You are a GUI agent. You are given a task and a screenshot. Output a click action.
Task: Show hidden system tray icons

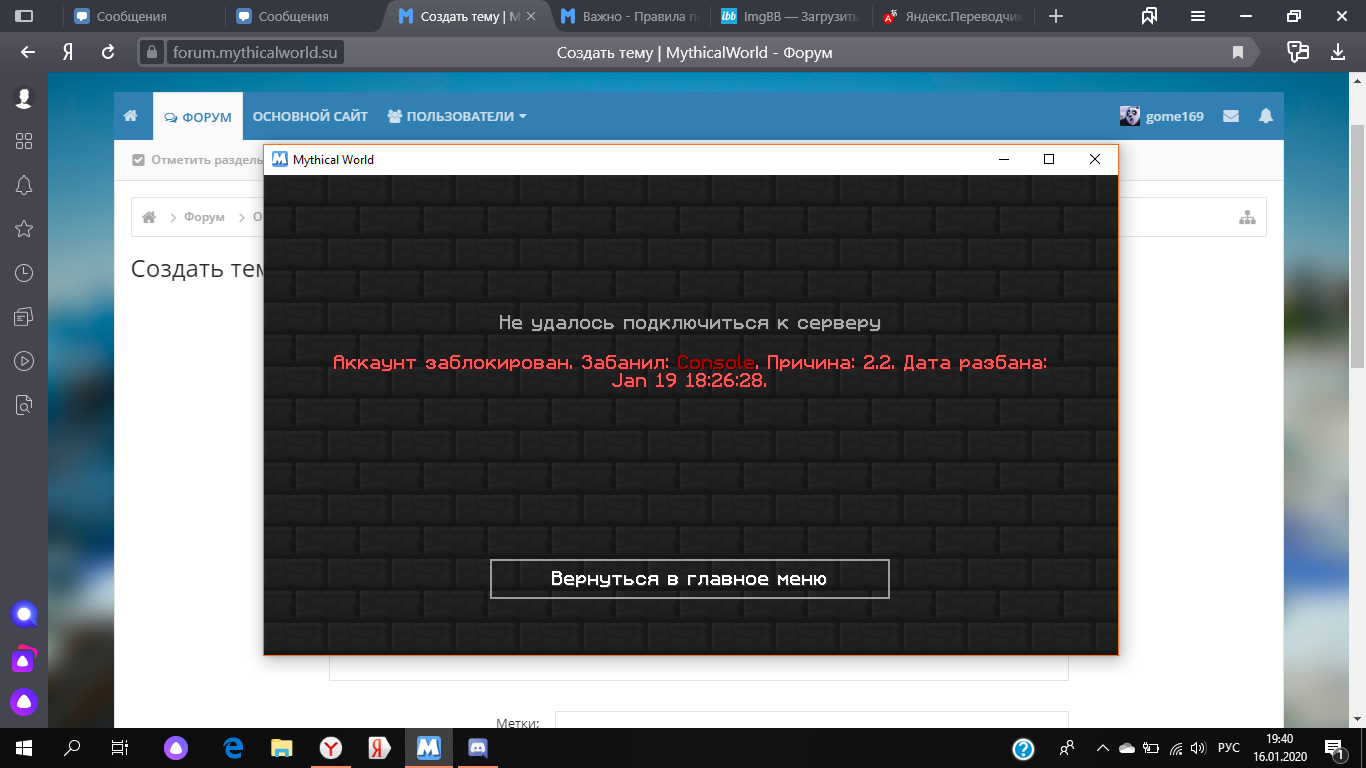(1102, 748)
